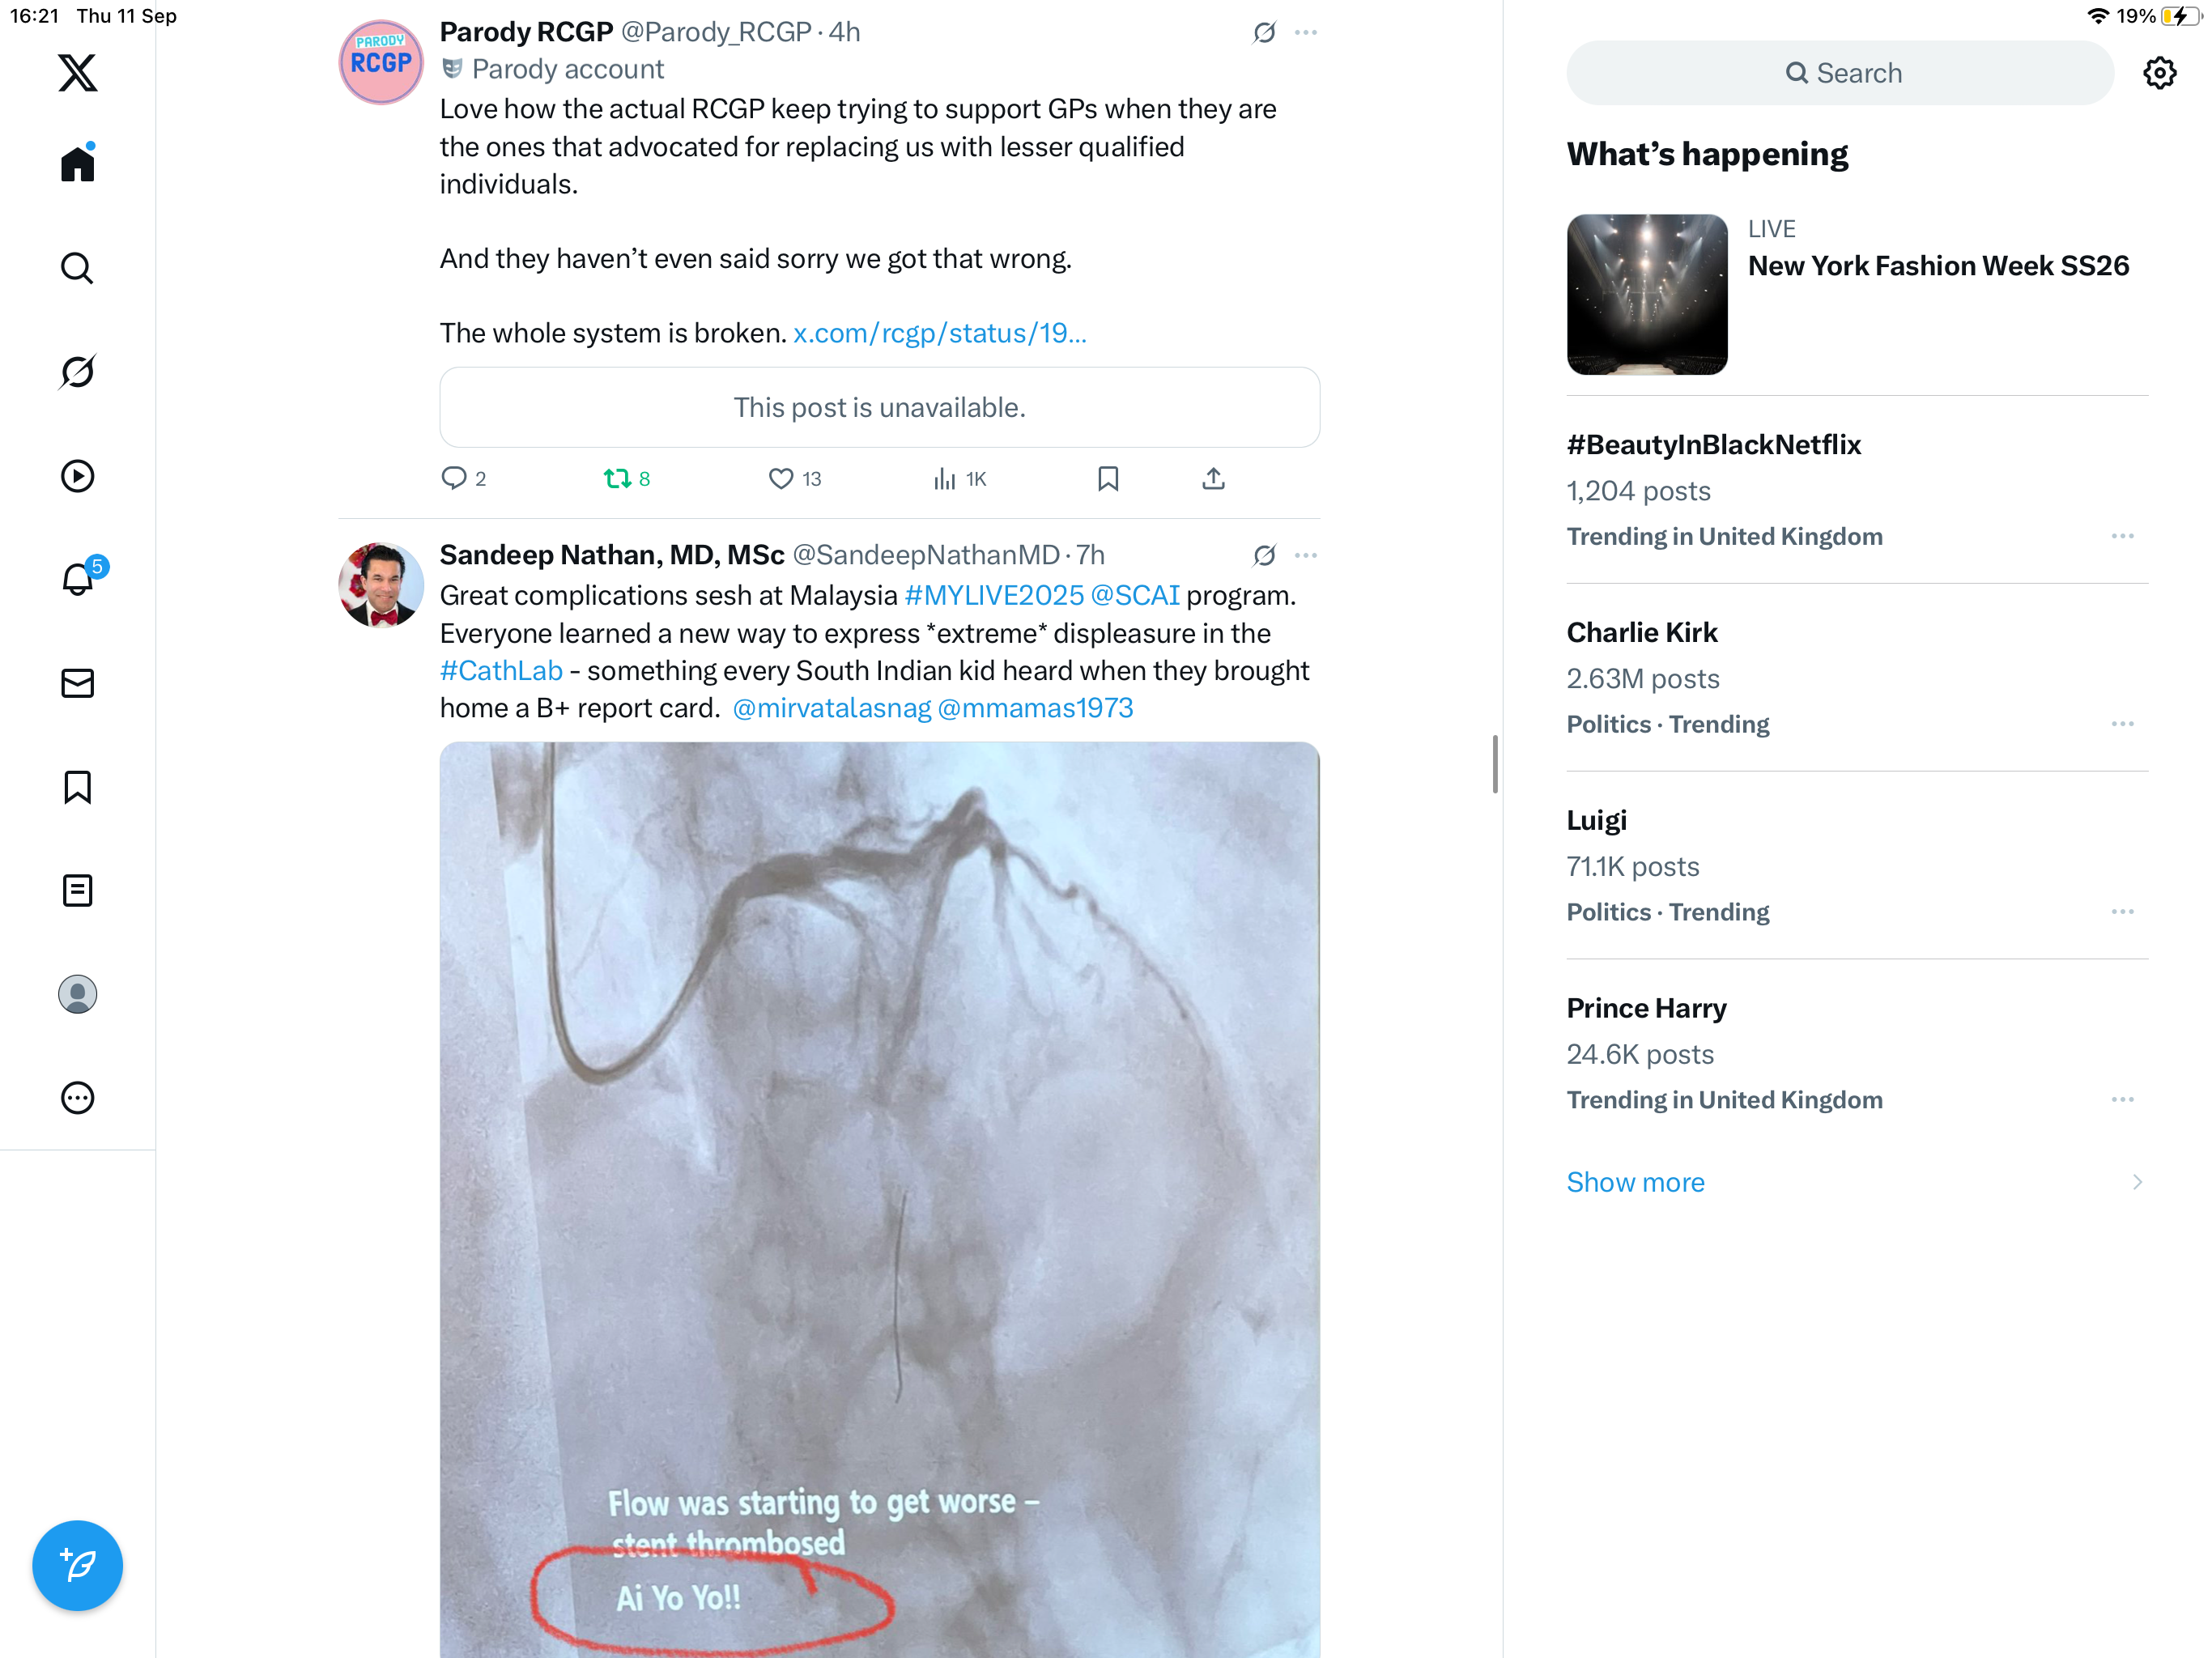Image resolution: width=2212 pixels, height=1658 pixels.
Task: Toggle like on Parody RCGP post
Action: (x=781, y=479)
